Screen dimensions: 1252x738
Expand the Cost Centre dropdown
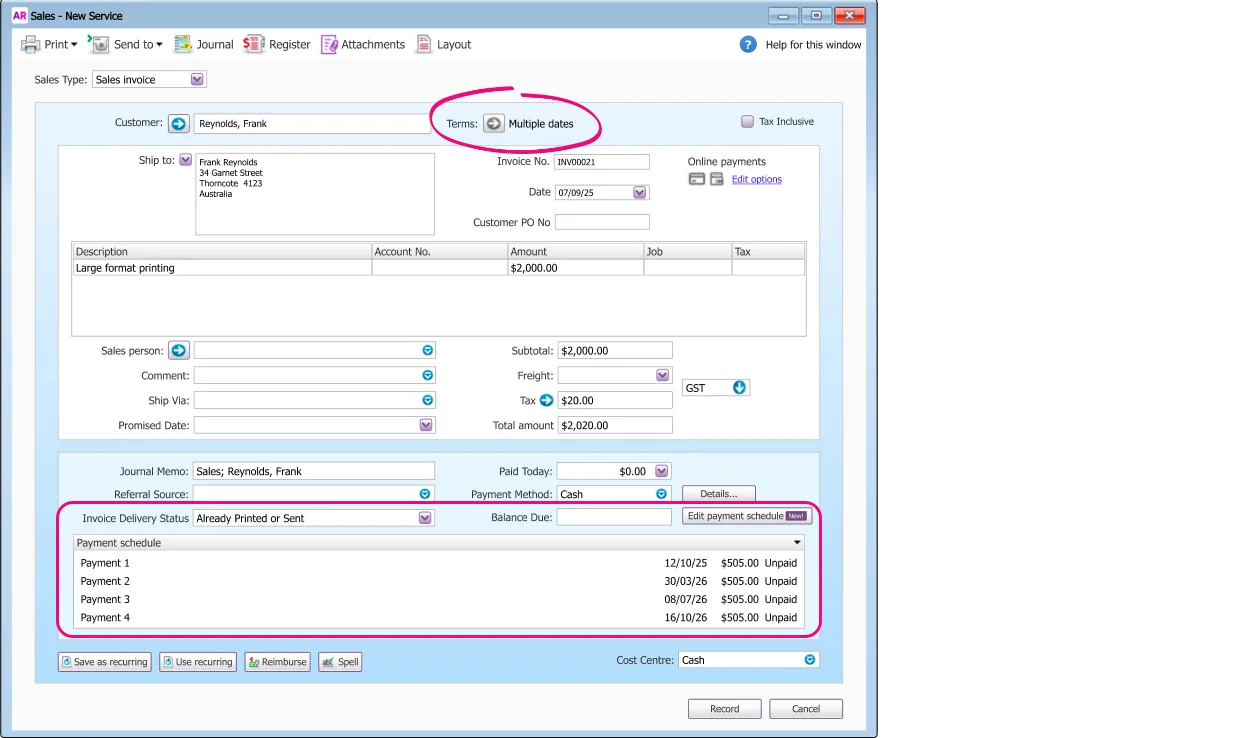click(810, 660)
